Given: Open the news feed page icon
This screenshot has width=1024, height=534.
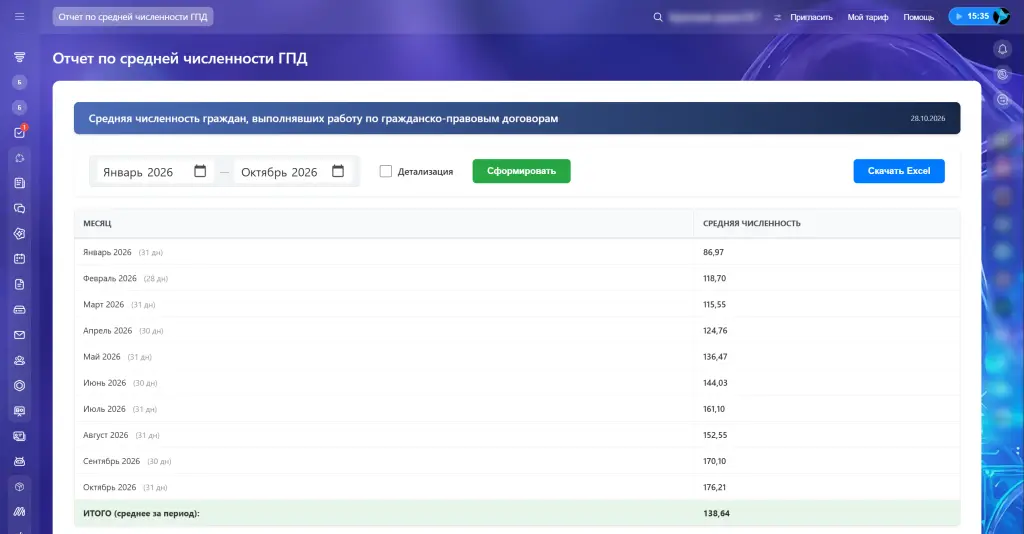Looking at the screenshot, I should pyautogui.click(x=20, y=183).
